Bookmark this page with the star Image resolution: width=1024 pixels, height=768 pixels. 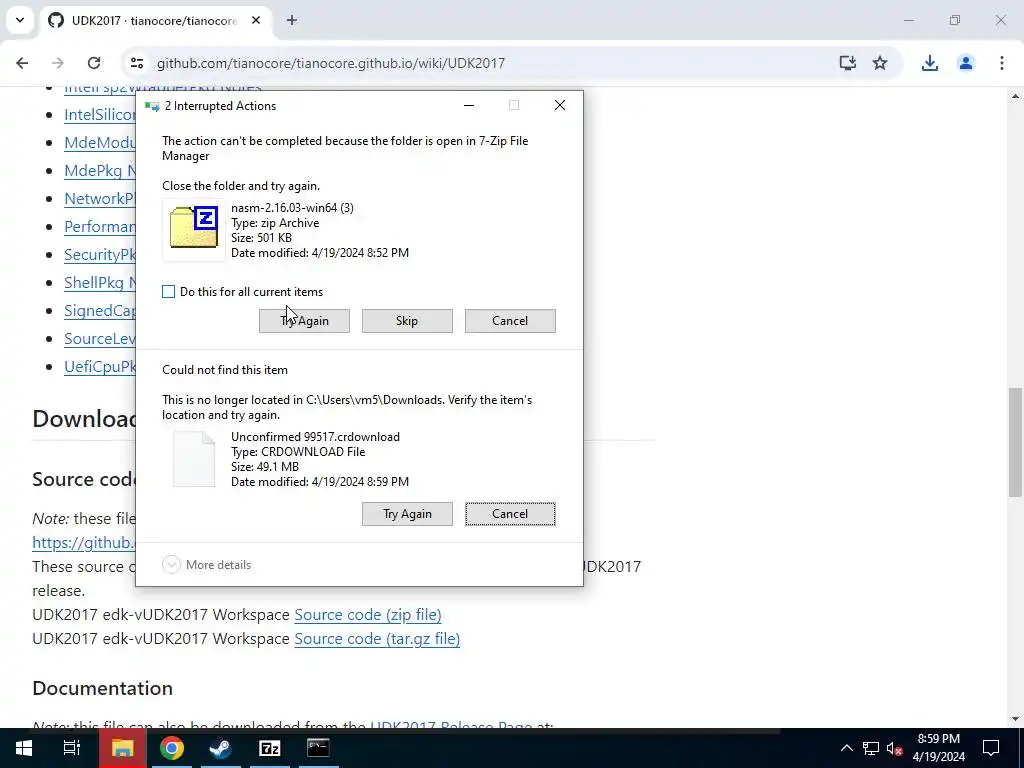tap(880, 63)
